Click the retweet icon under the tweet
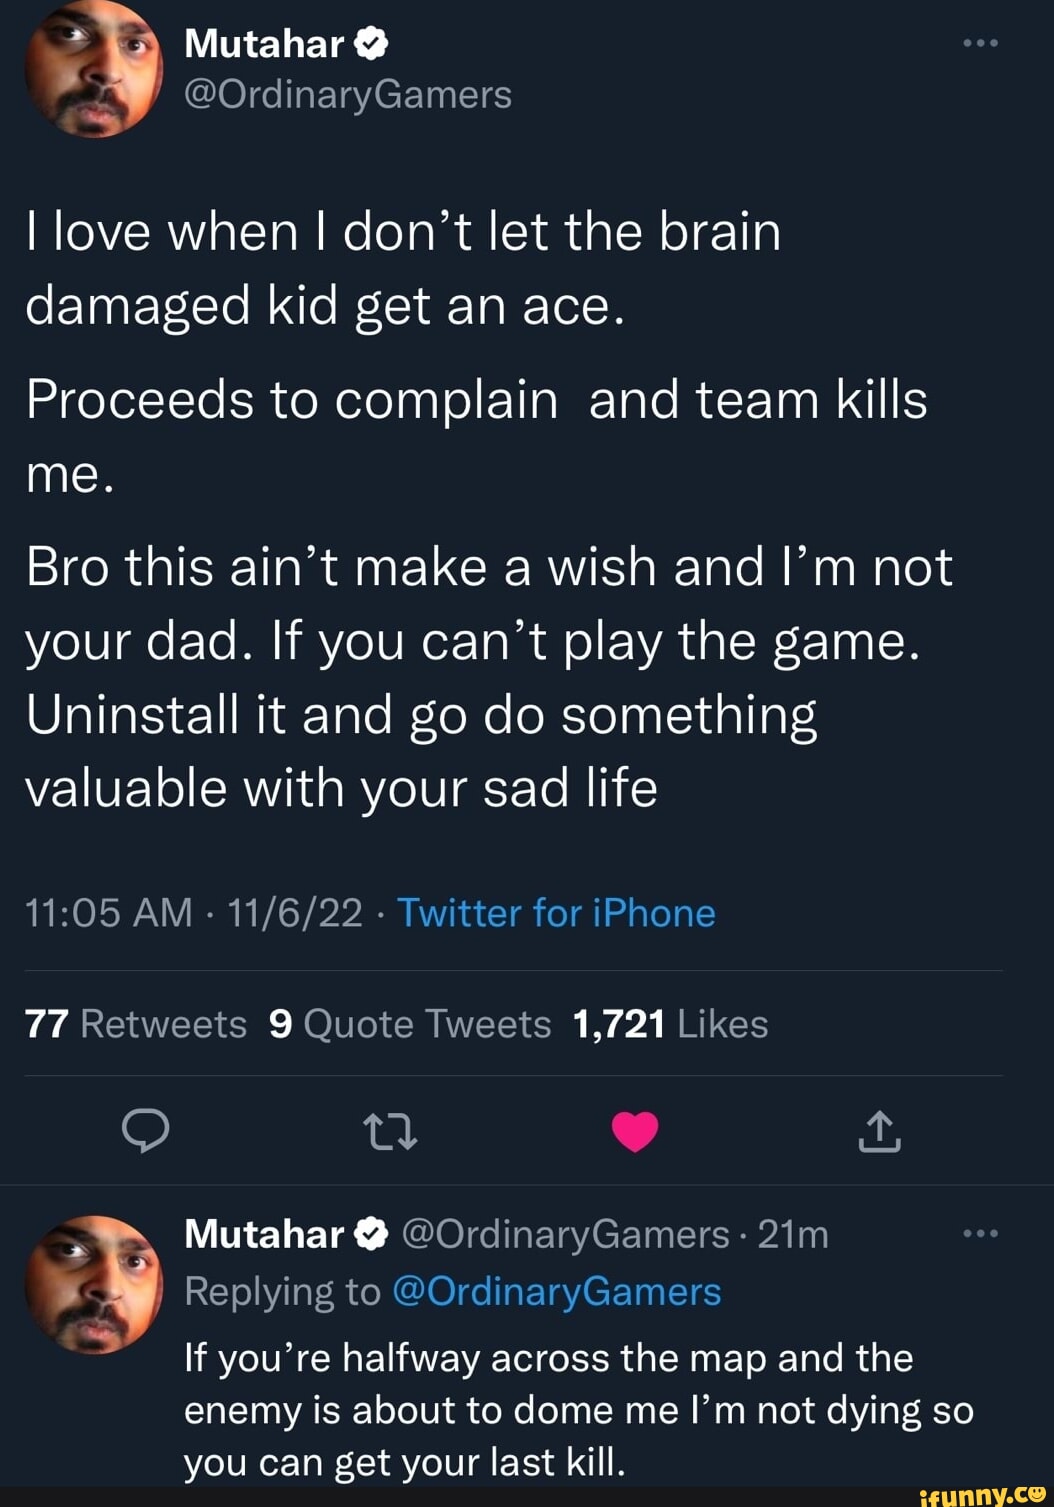The image size is (1054, 1507). coord(391,1133)
